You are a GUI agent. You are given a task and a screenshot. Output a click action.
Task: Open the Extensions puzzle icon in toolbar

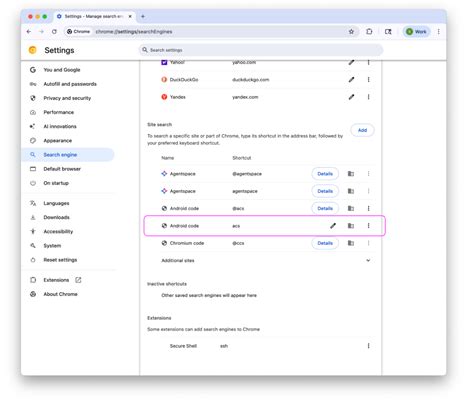click(x=369, y=32)
